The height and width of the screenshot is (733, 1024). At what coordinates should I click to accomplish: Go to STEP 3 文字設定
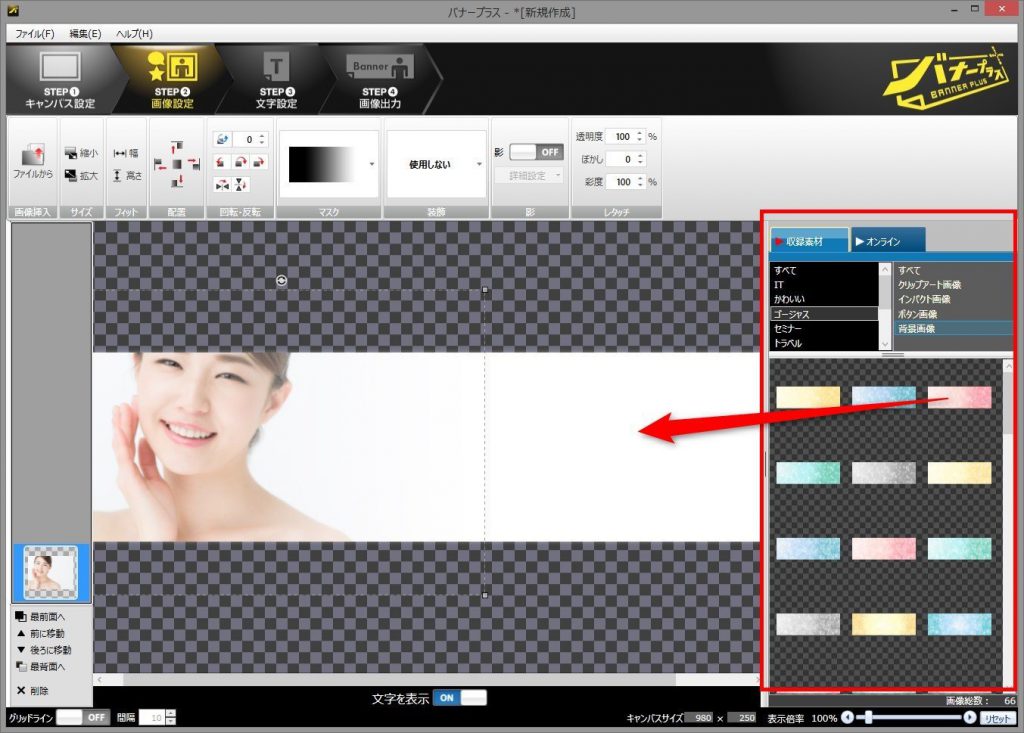[276, 79]
